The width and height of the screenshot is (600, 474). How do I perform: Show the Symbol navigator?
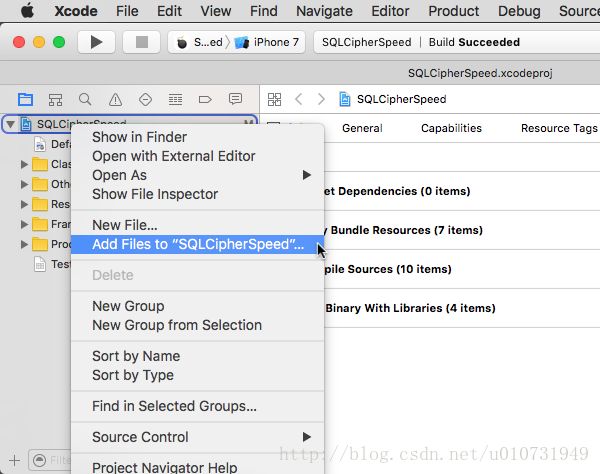point(55,99)
